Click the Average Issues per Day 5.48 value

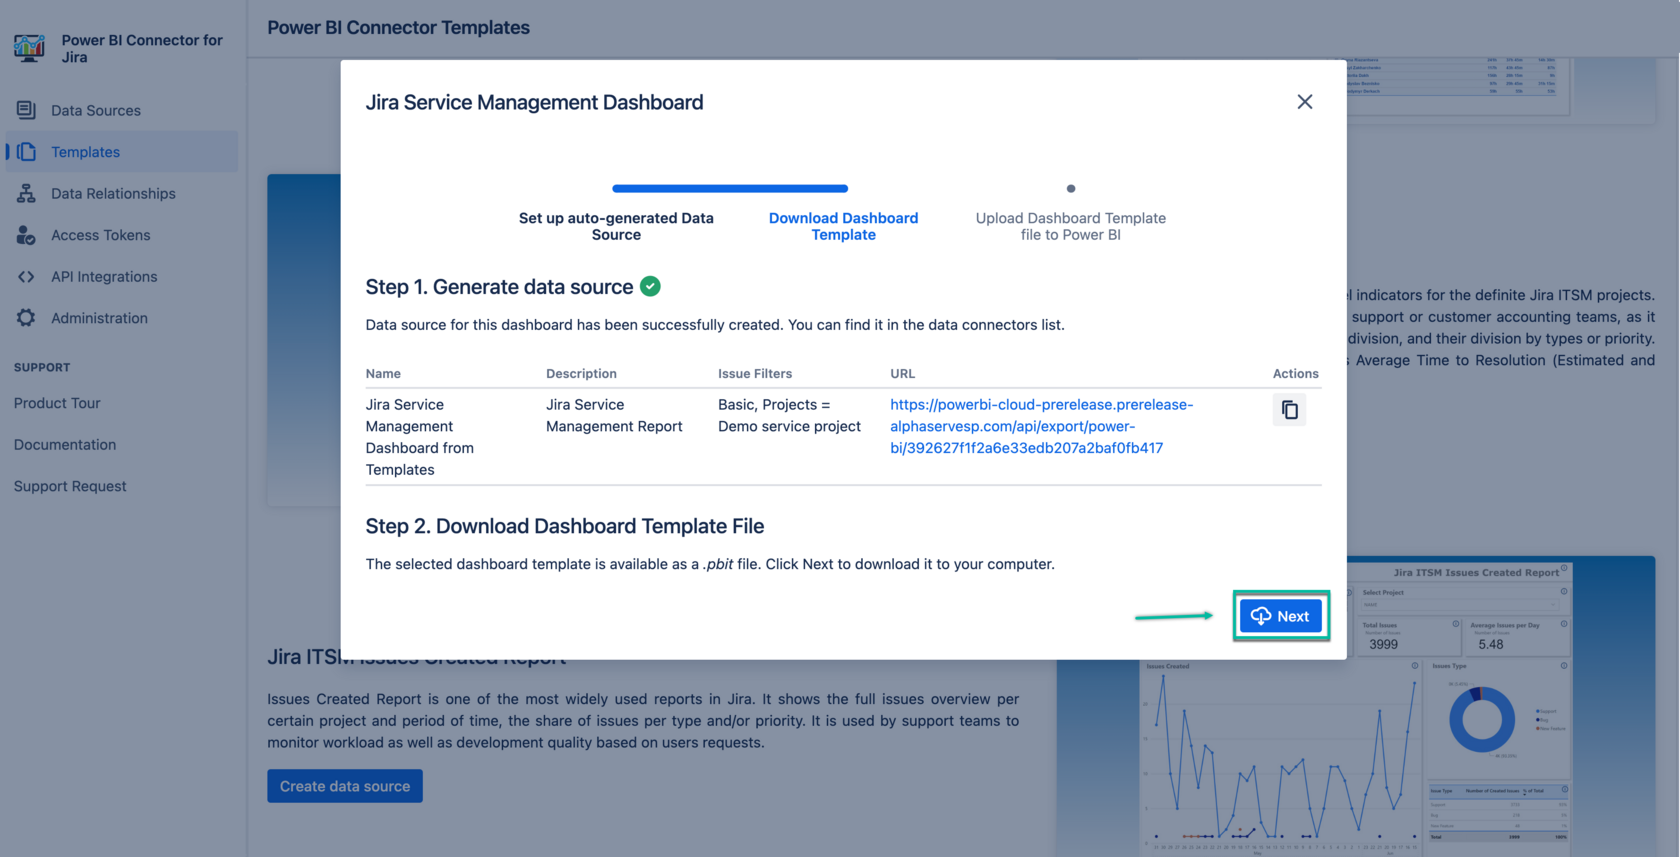point(1490,645)
